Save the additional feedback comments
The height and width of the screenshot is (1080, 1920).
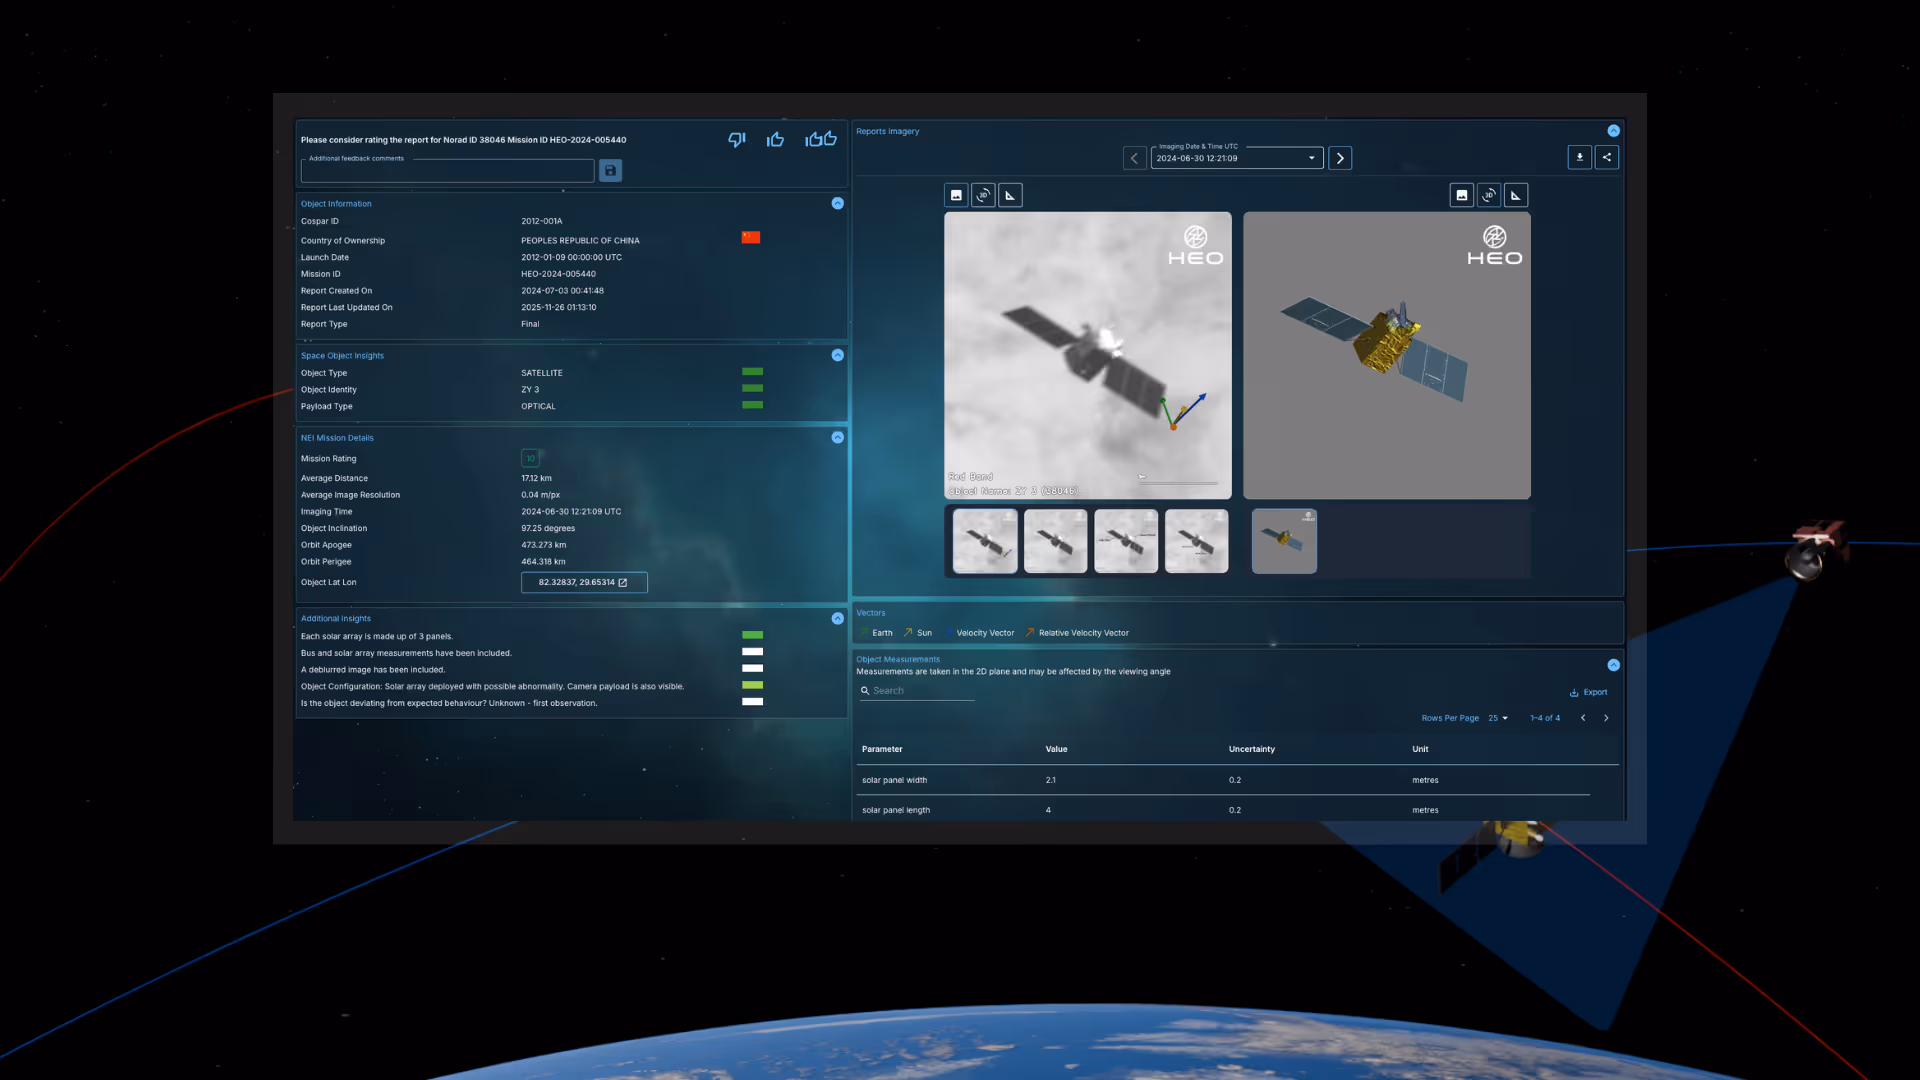(610, 171)
